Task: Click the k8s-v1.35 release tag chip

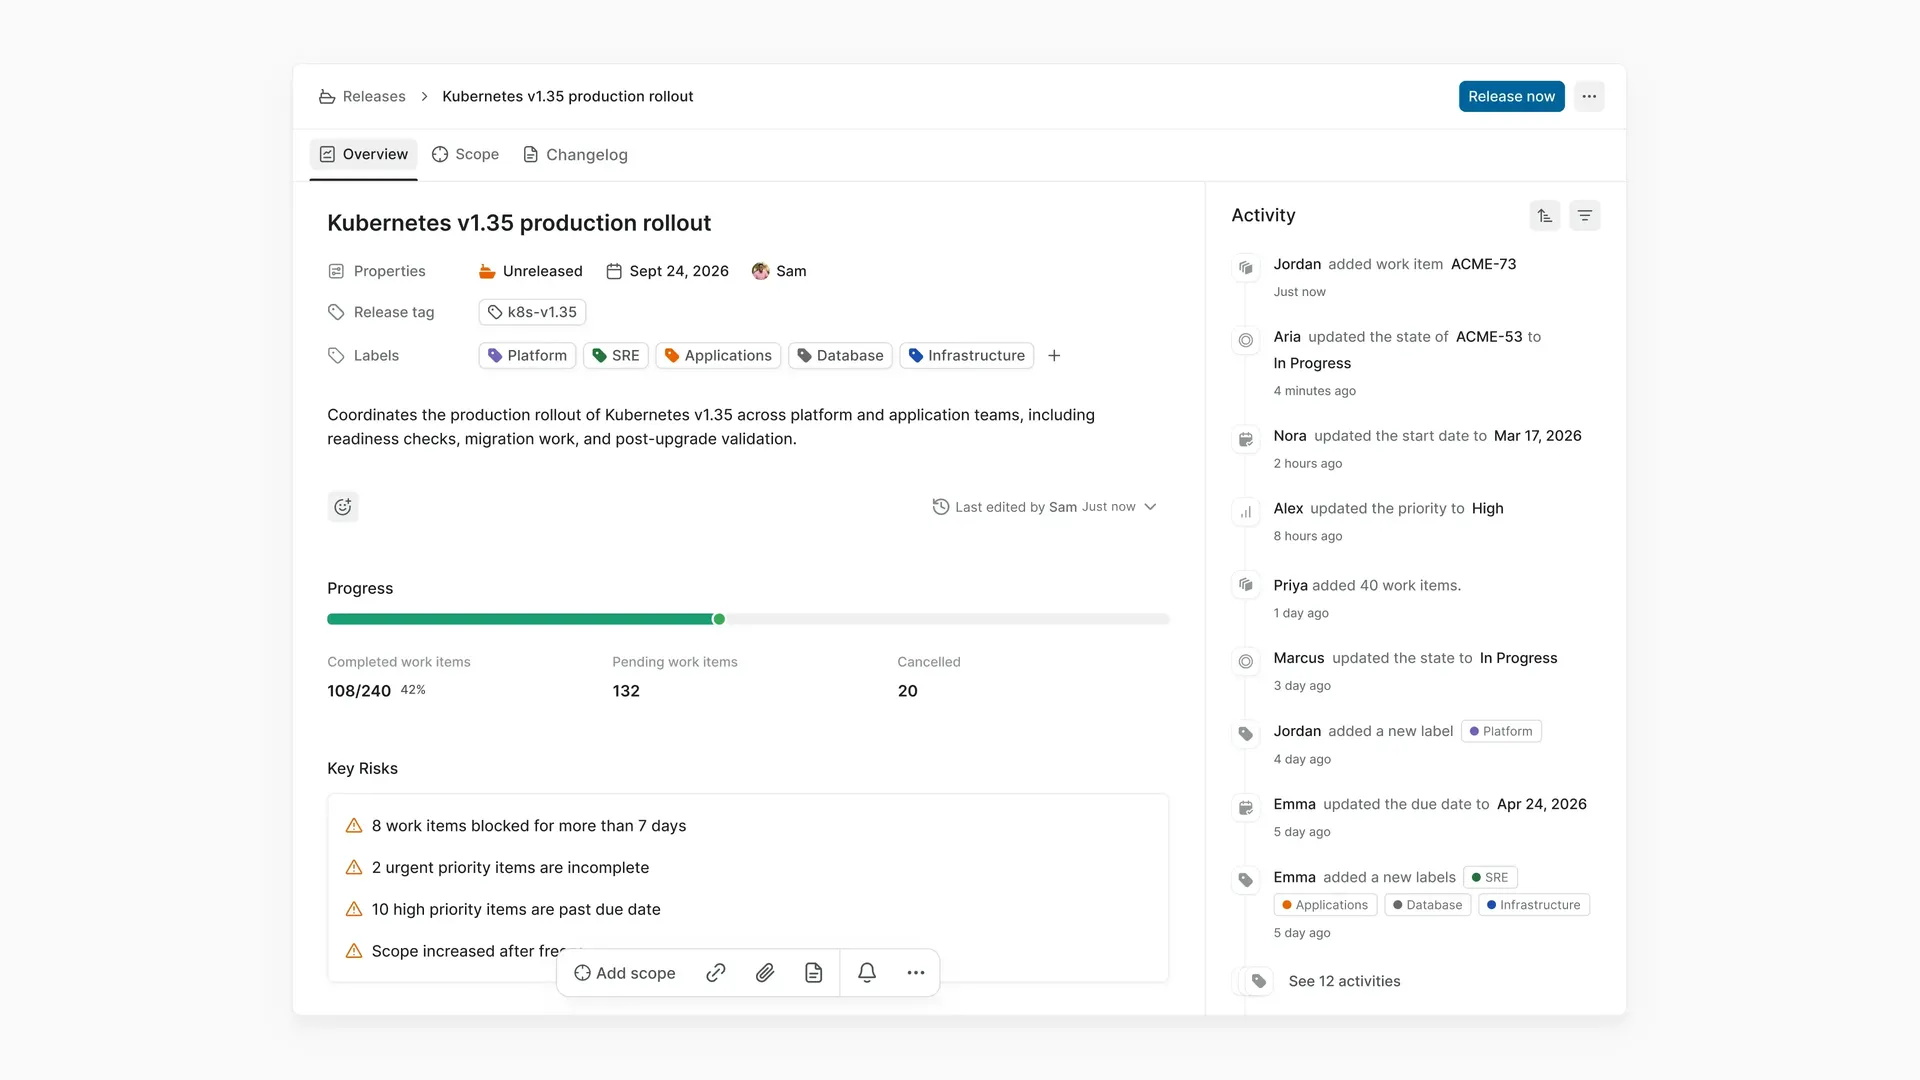Action: pyautogui.click(x=532, y=312)
